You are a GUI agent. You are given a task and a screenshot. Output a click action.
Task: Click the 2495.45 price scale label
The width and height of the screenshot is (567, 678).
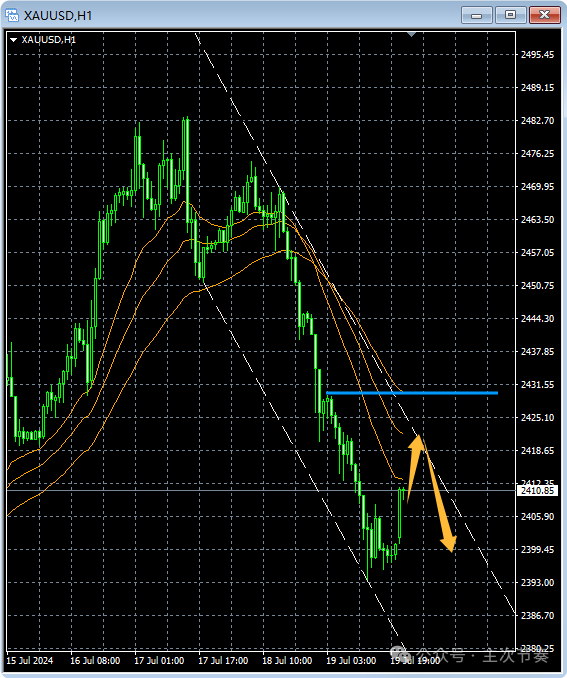tap(537, 54)
